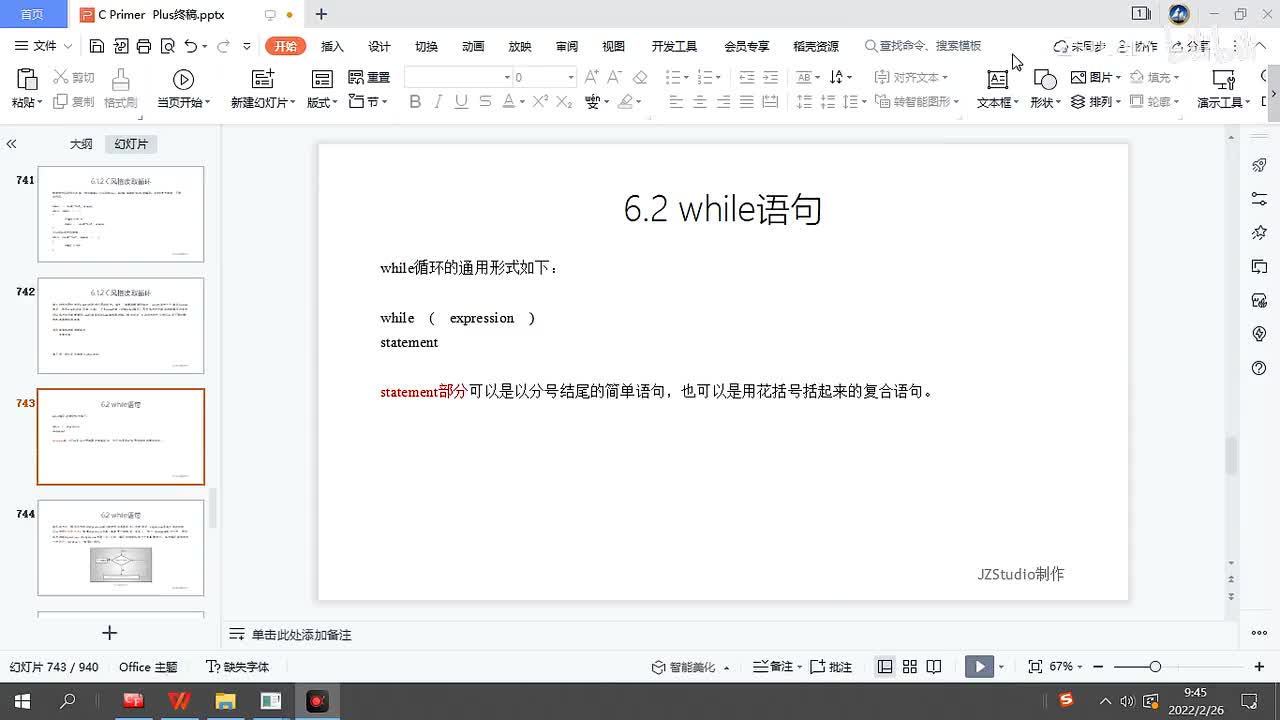Image resolution: width=1280 pixels, height=720 pixels.
Task: Click the Paste clipboard icon
Action: tap(26, 80)
